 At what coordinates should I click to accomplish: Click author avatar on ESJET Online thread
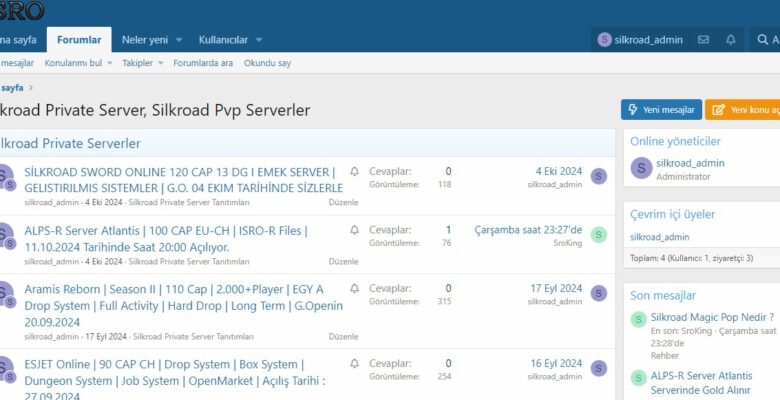tap(5, 369)
